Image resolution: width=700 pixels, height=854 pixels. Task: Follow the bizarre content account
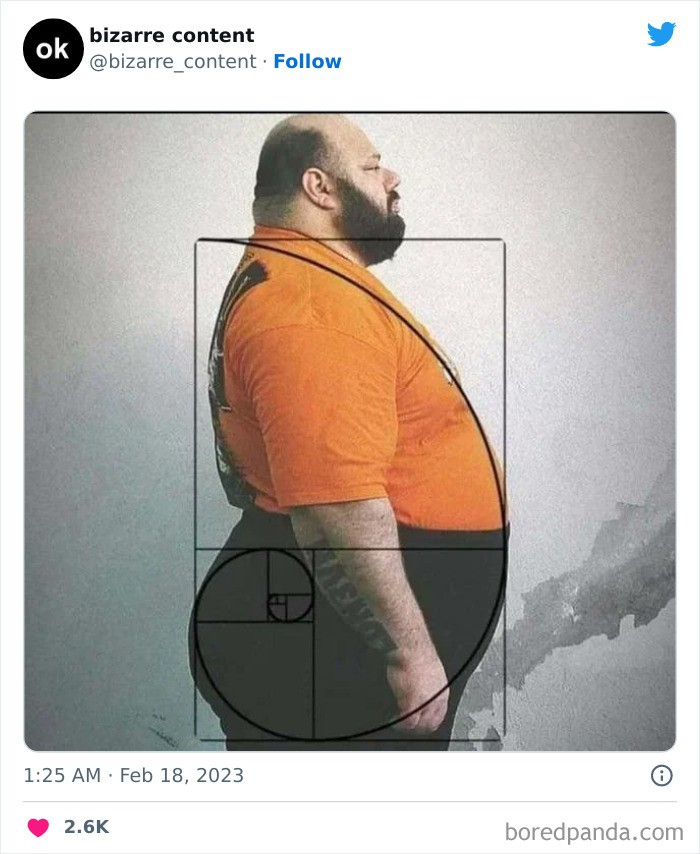pos(307,62)
